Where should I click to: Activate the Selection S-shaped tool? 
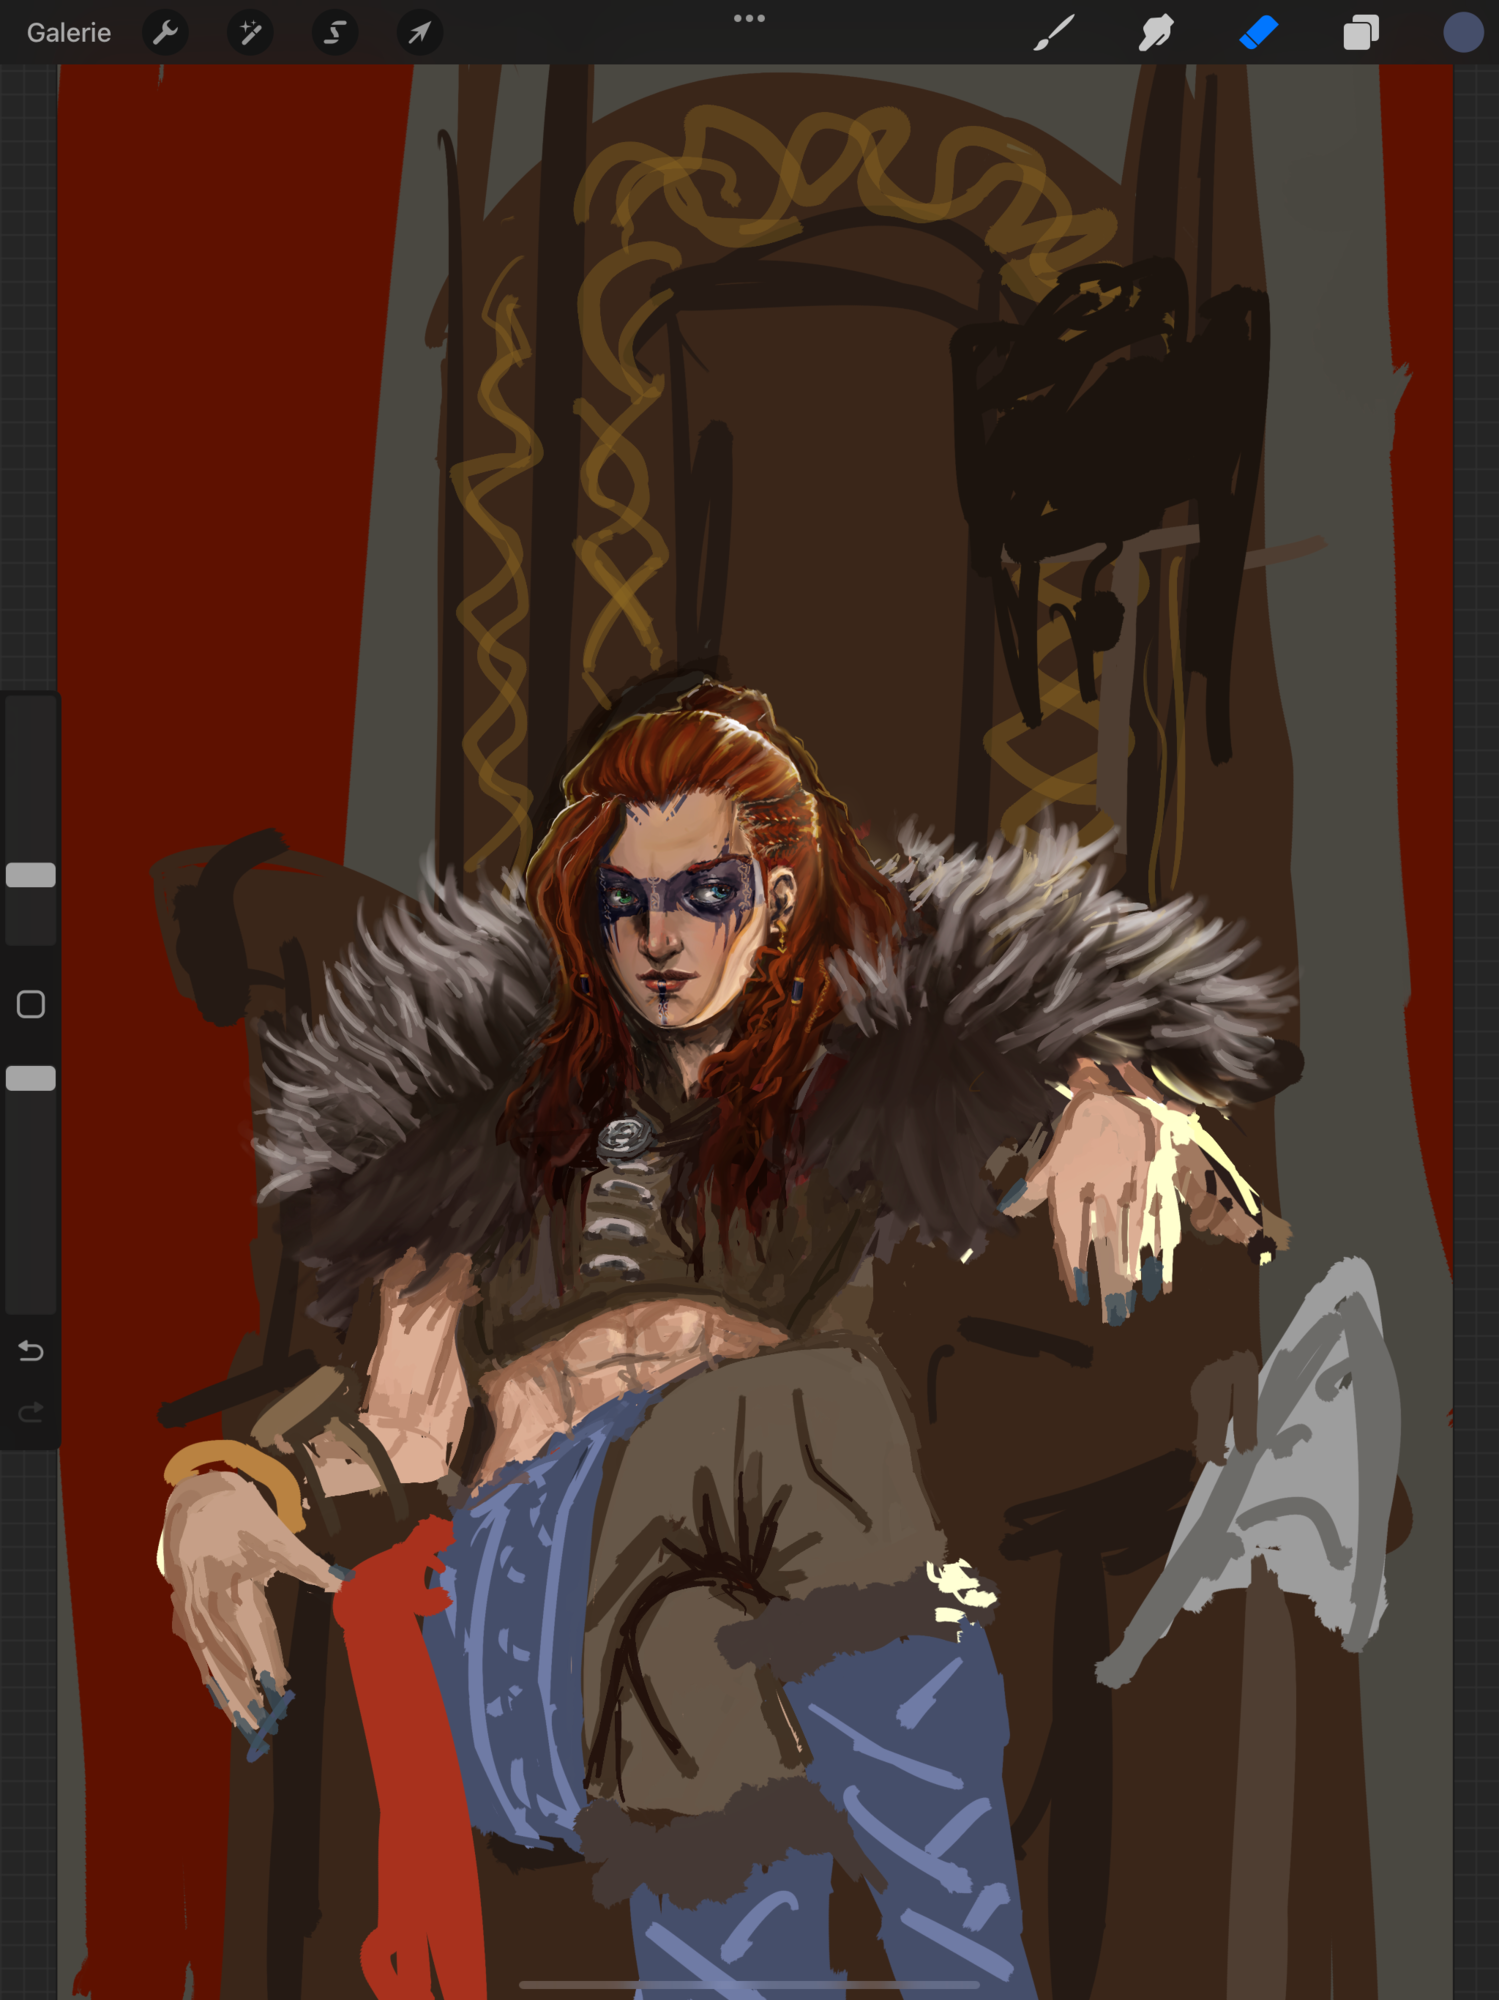point(335,33)
